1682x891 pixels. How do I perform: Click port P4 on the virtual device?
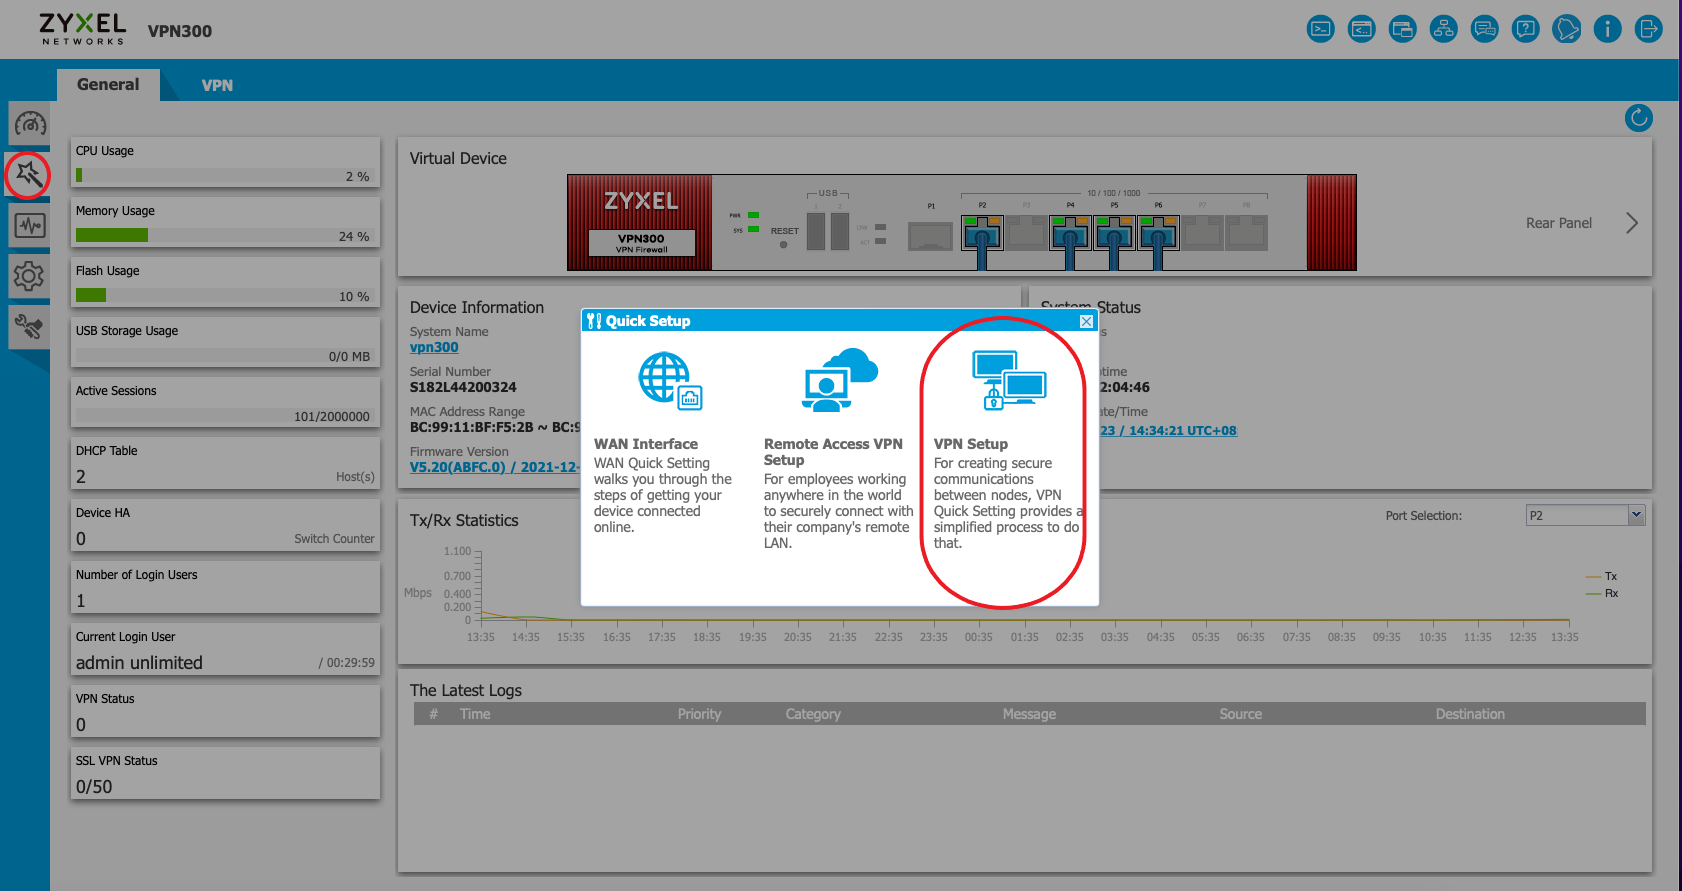click(1070, 234)
